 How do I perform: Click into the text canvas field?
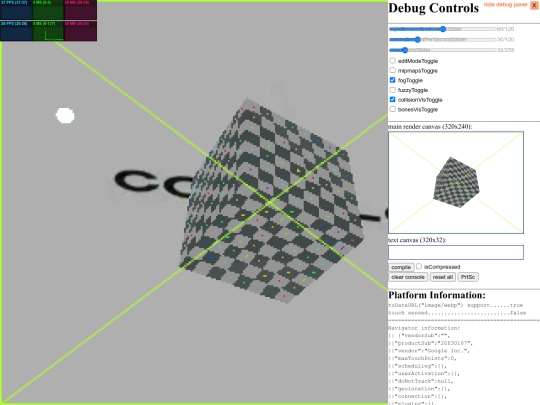[456, 252]
